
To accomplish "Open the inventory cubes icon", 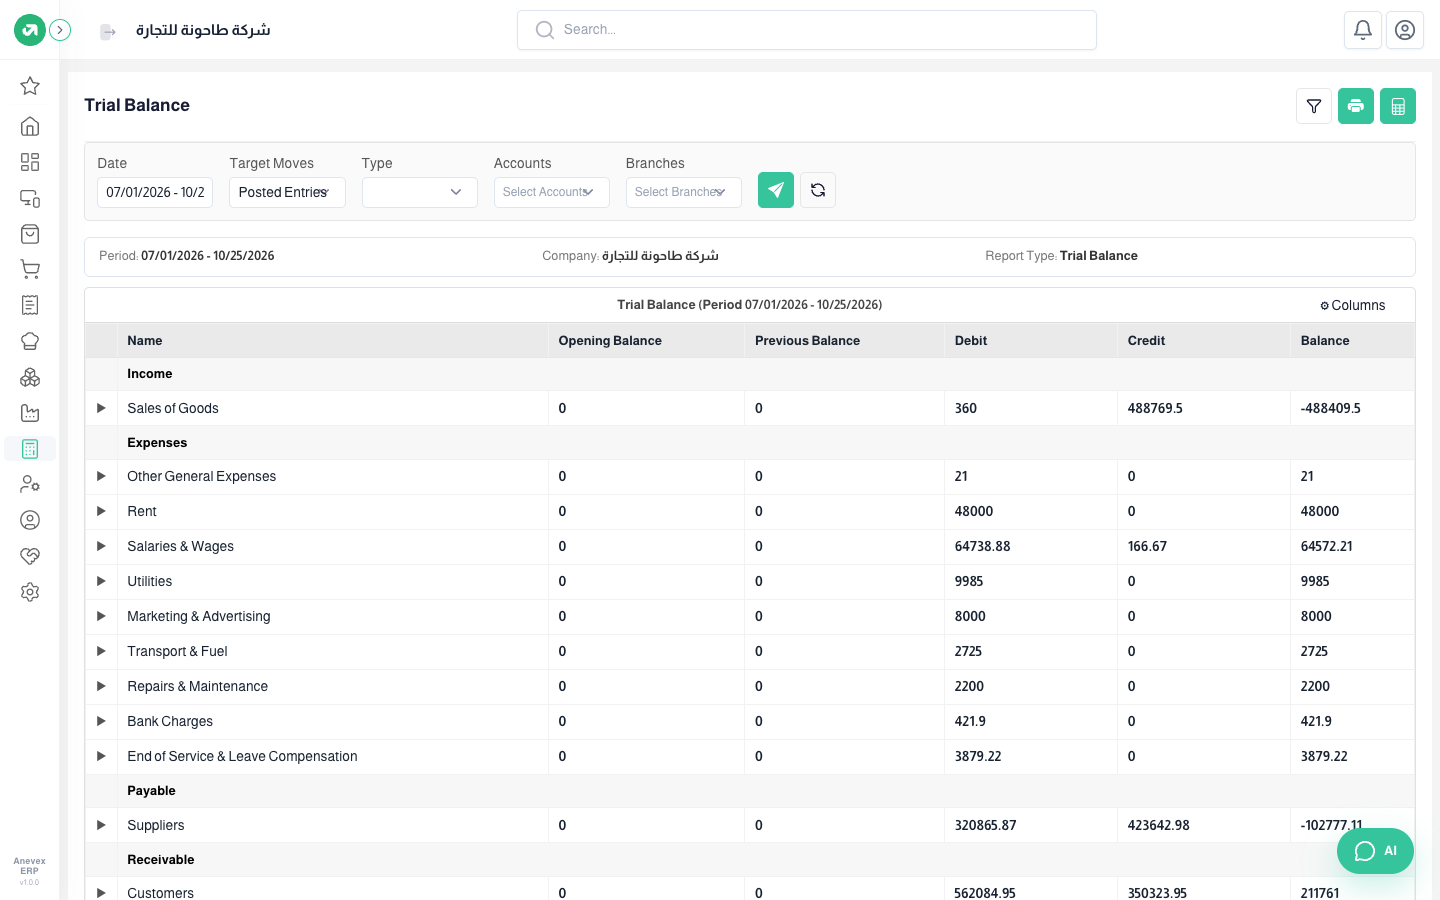I will pyautogui.click(x=30, y=377).
